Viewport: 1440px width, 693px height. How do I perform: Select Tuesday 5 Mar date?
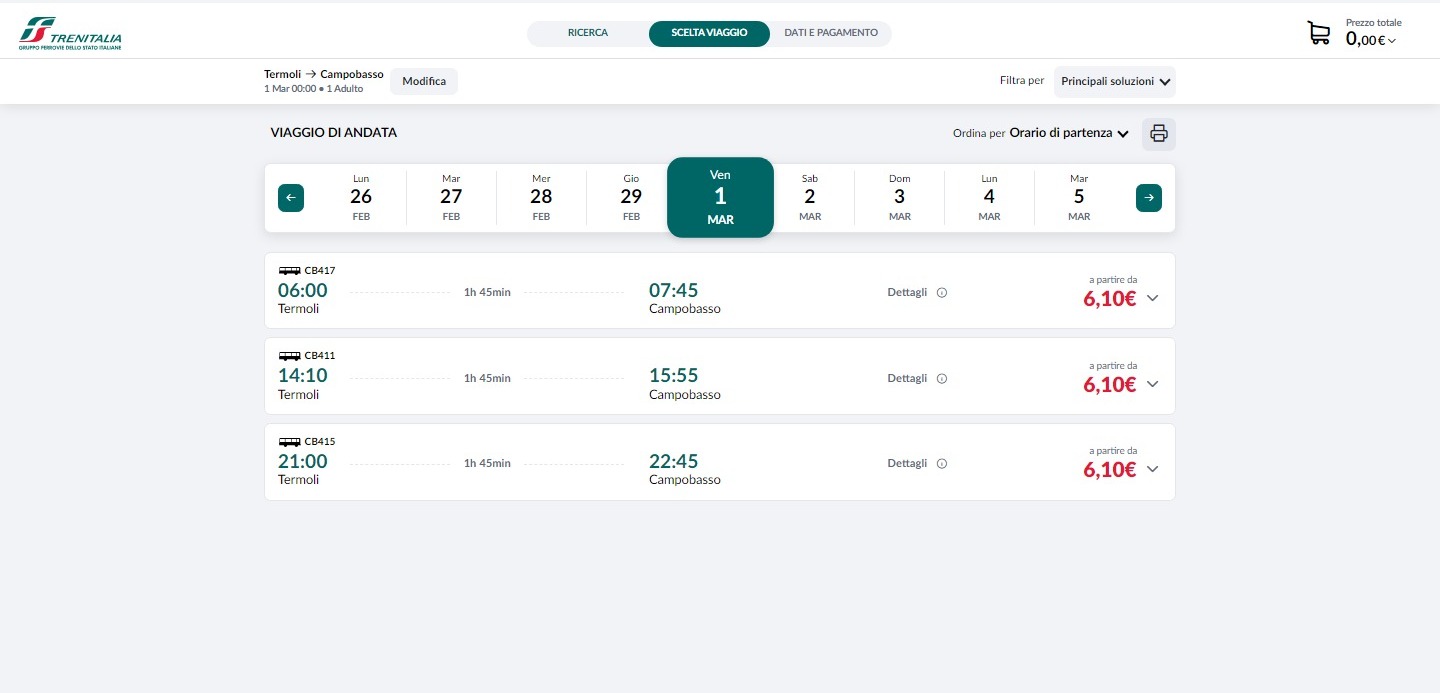point(1079,198)
